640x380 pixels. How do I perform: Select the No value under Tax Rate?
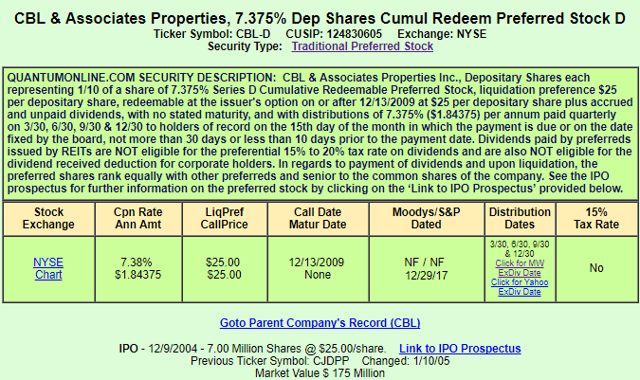tap(596, 268)
